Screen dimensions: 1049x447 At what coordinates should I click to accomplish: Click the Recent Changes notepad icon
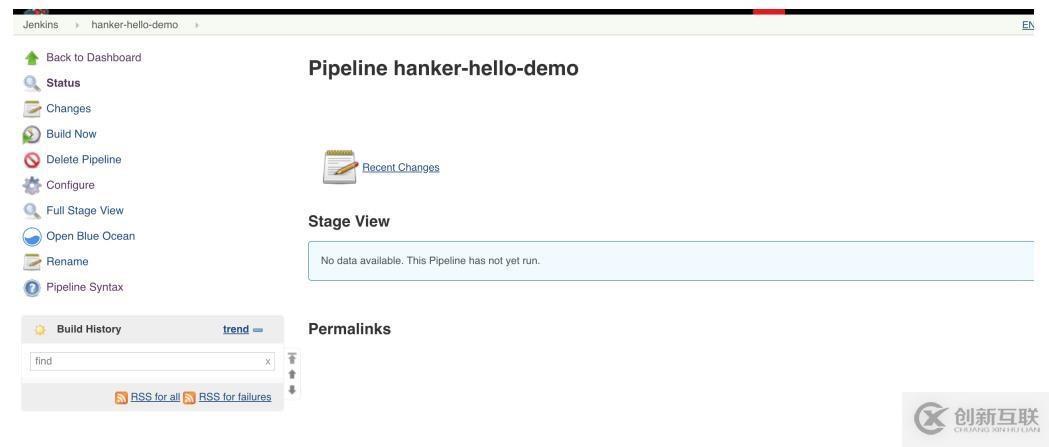click(339, 167)
